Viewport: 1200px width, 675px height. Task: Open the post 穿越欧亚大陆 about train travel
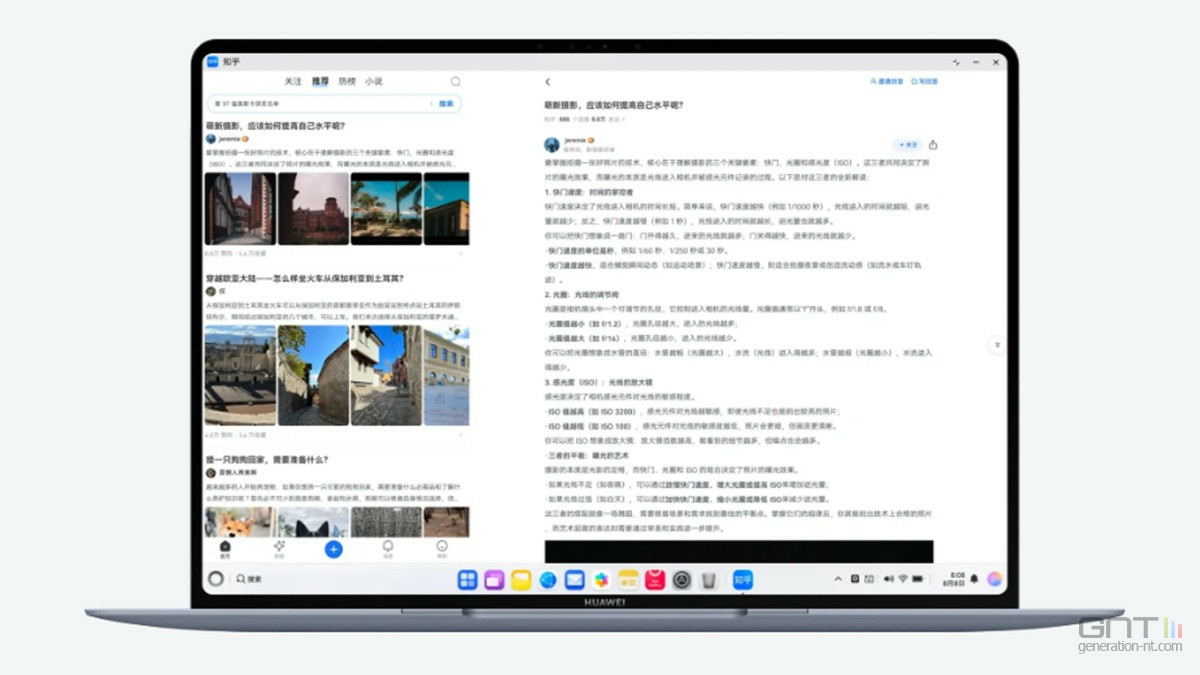point(304,278)
